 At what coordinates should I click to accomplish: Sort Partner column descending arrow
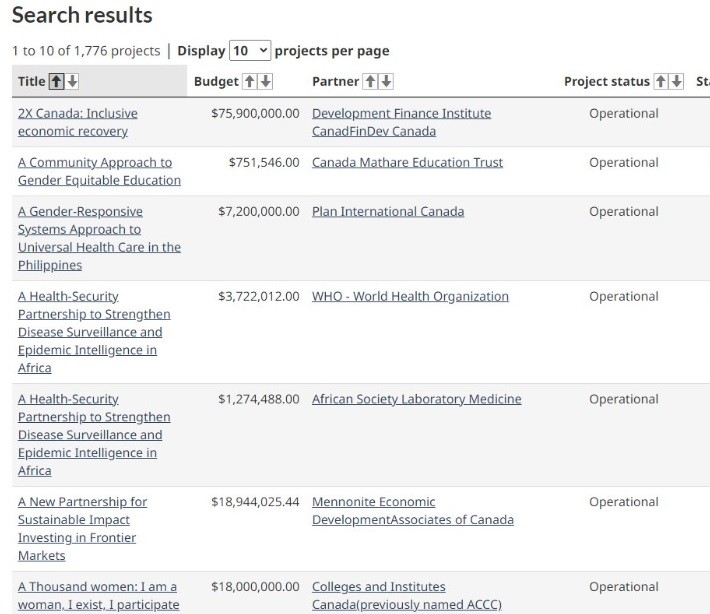point(386,82)
